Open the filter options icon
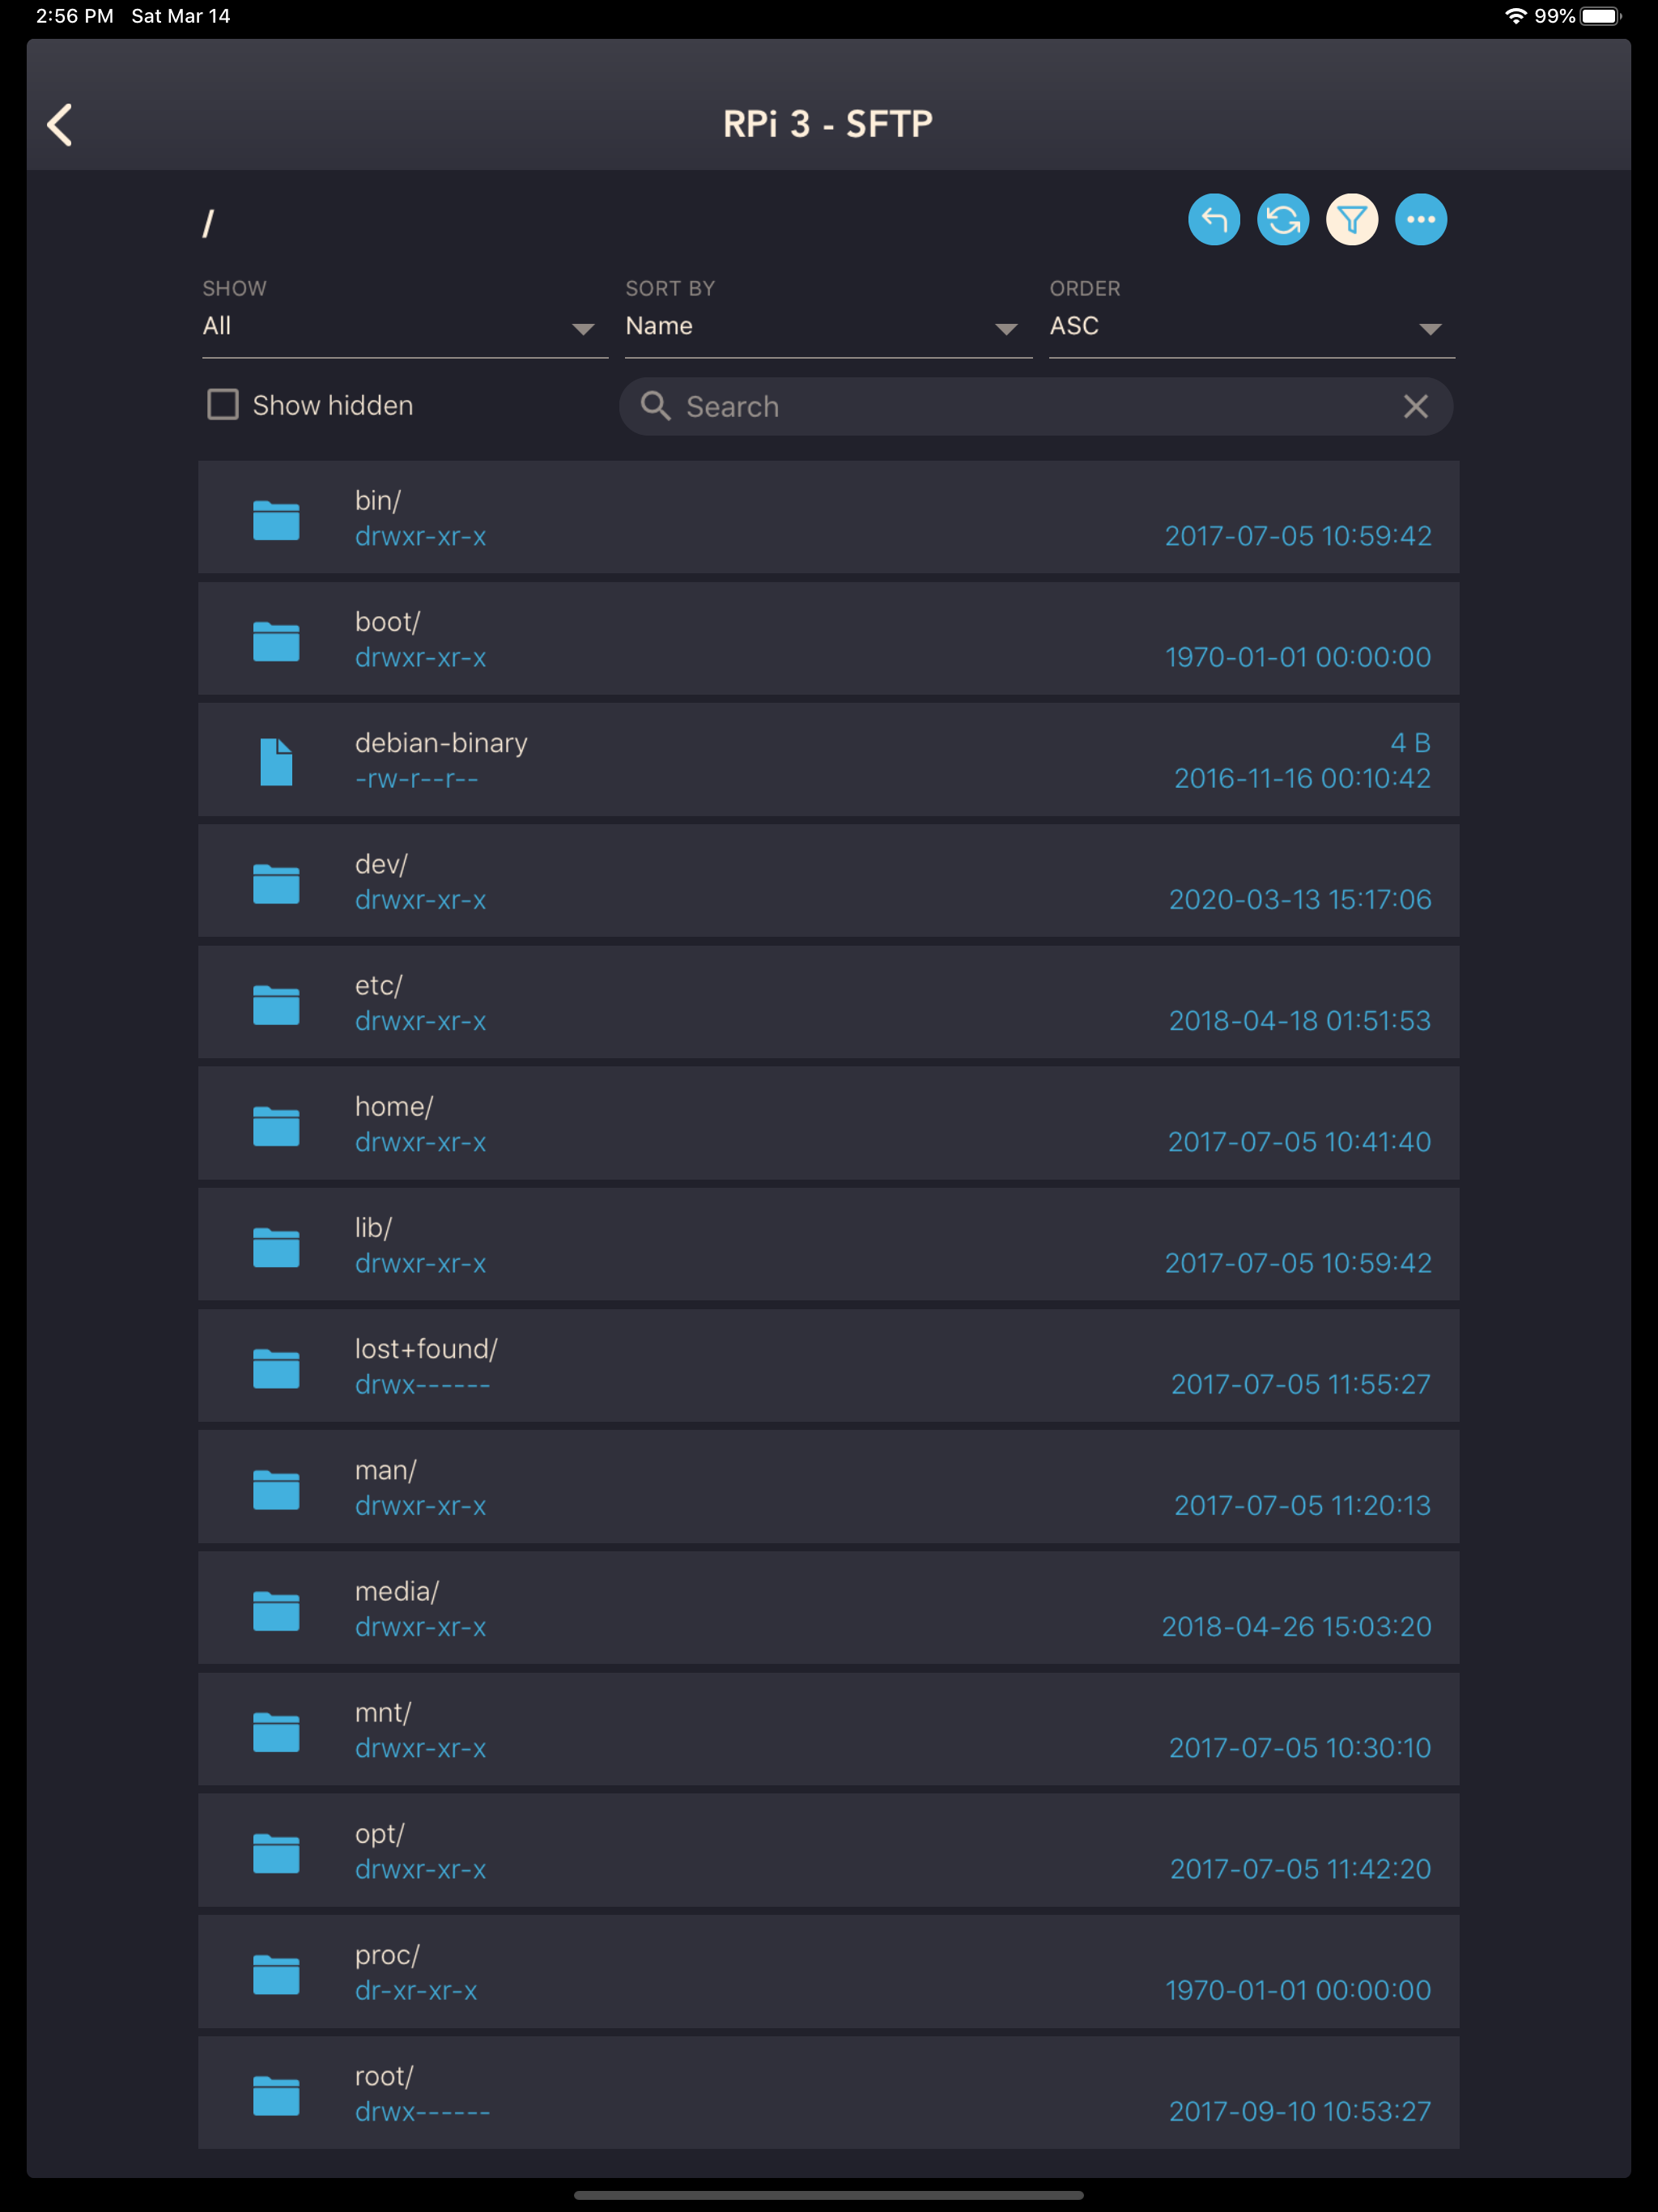1658x2212 pixels. [1351, 219]
